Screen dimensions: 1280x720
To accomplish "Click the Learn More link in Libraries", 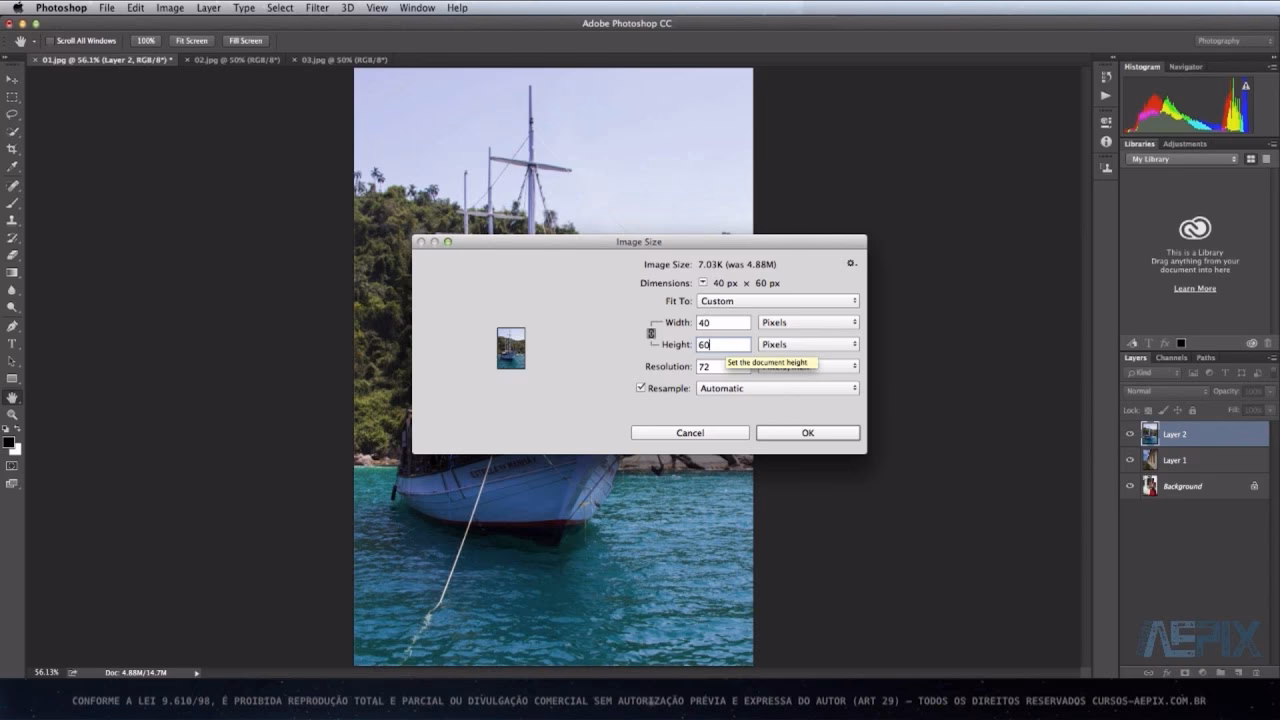I will pos(1195,289).
